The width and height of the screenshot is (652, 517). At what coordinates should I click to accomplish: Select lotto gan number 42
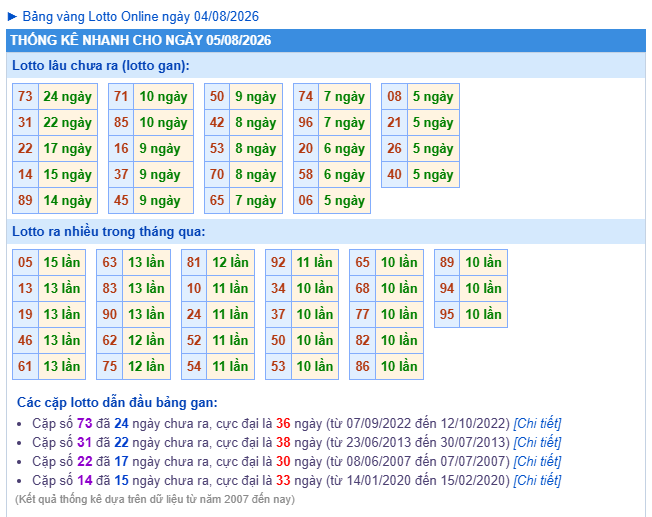coord(217,122)
